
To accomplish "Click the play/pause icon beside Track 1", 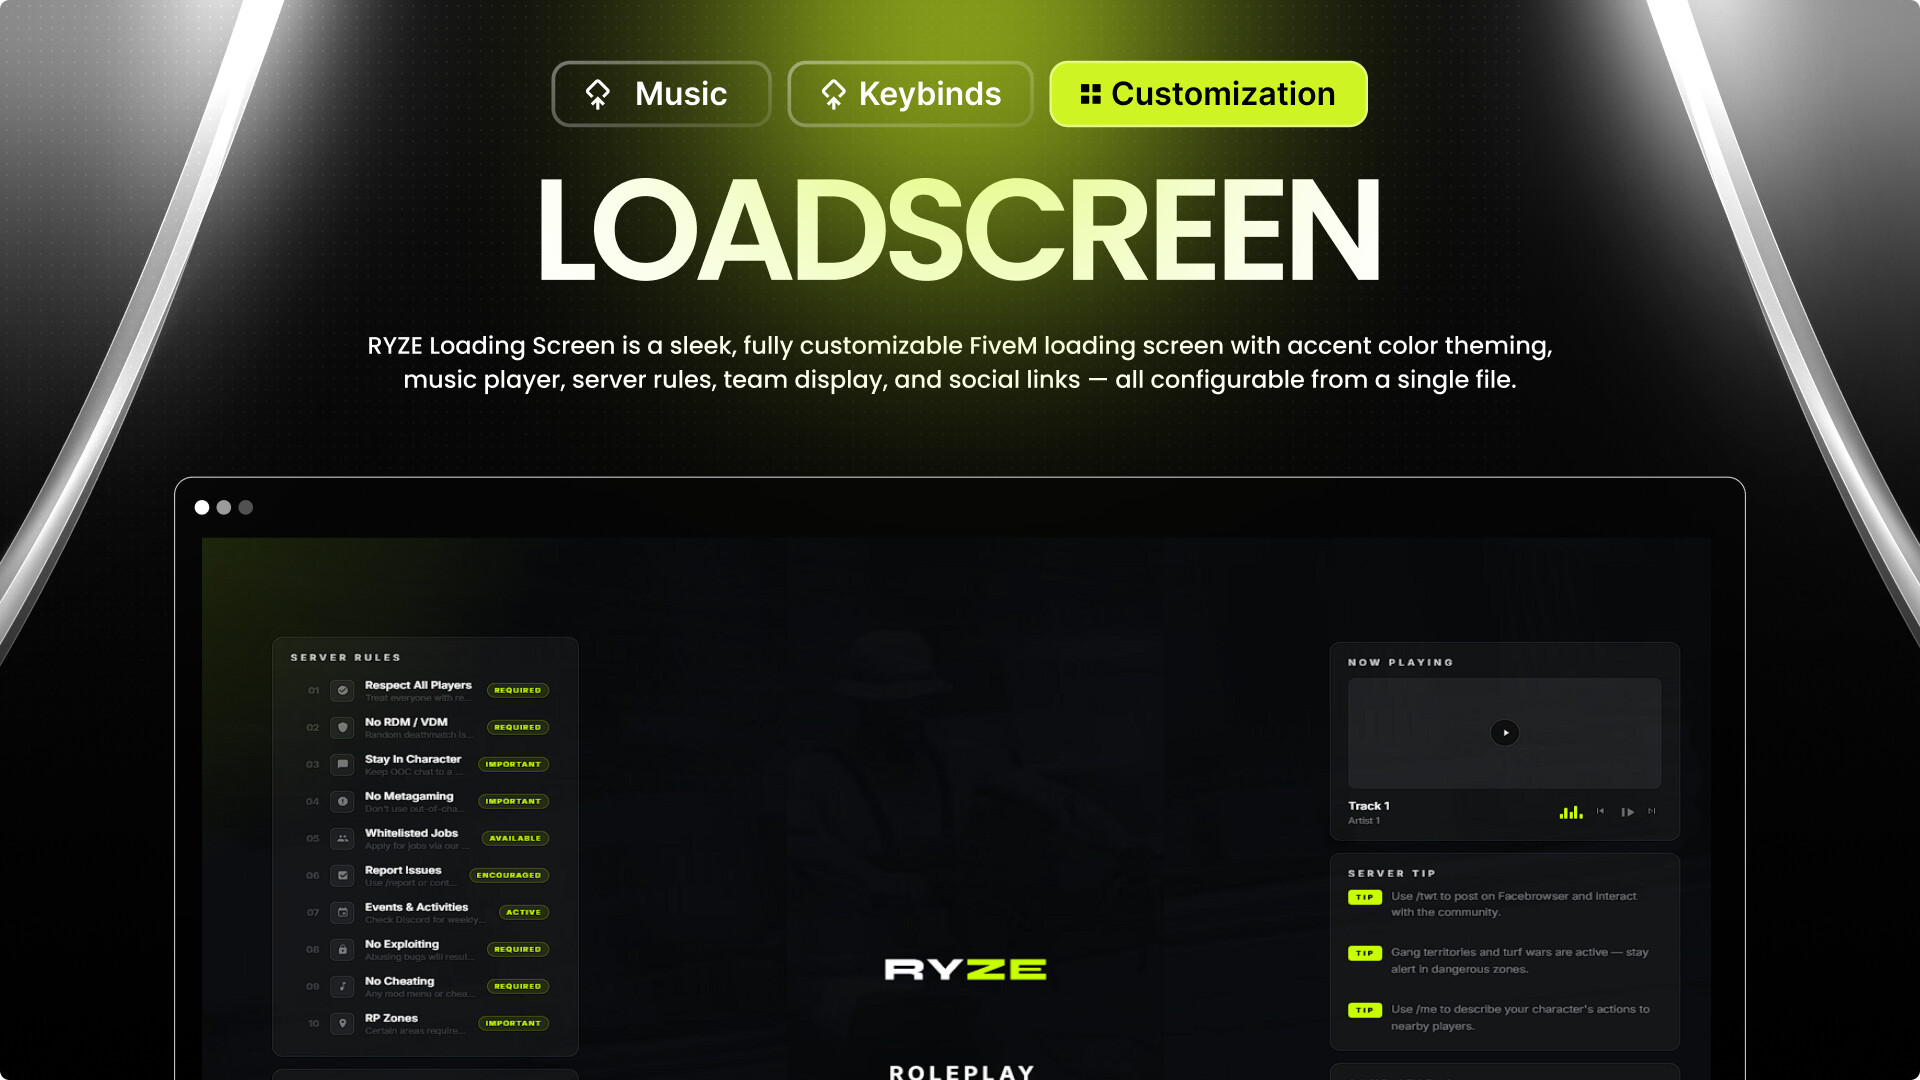I will tap(1627, 812).
